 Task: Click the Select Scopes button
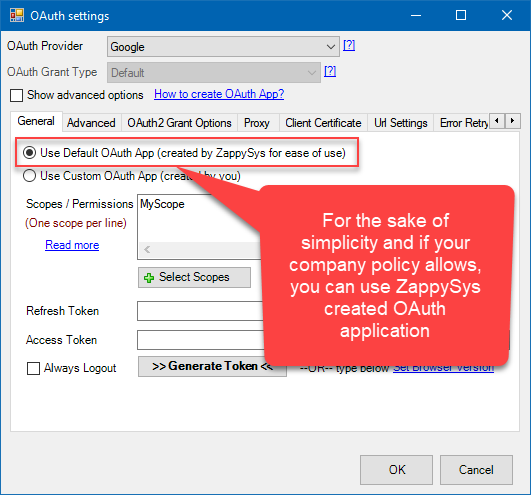point(194,277)
